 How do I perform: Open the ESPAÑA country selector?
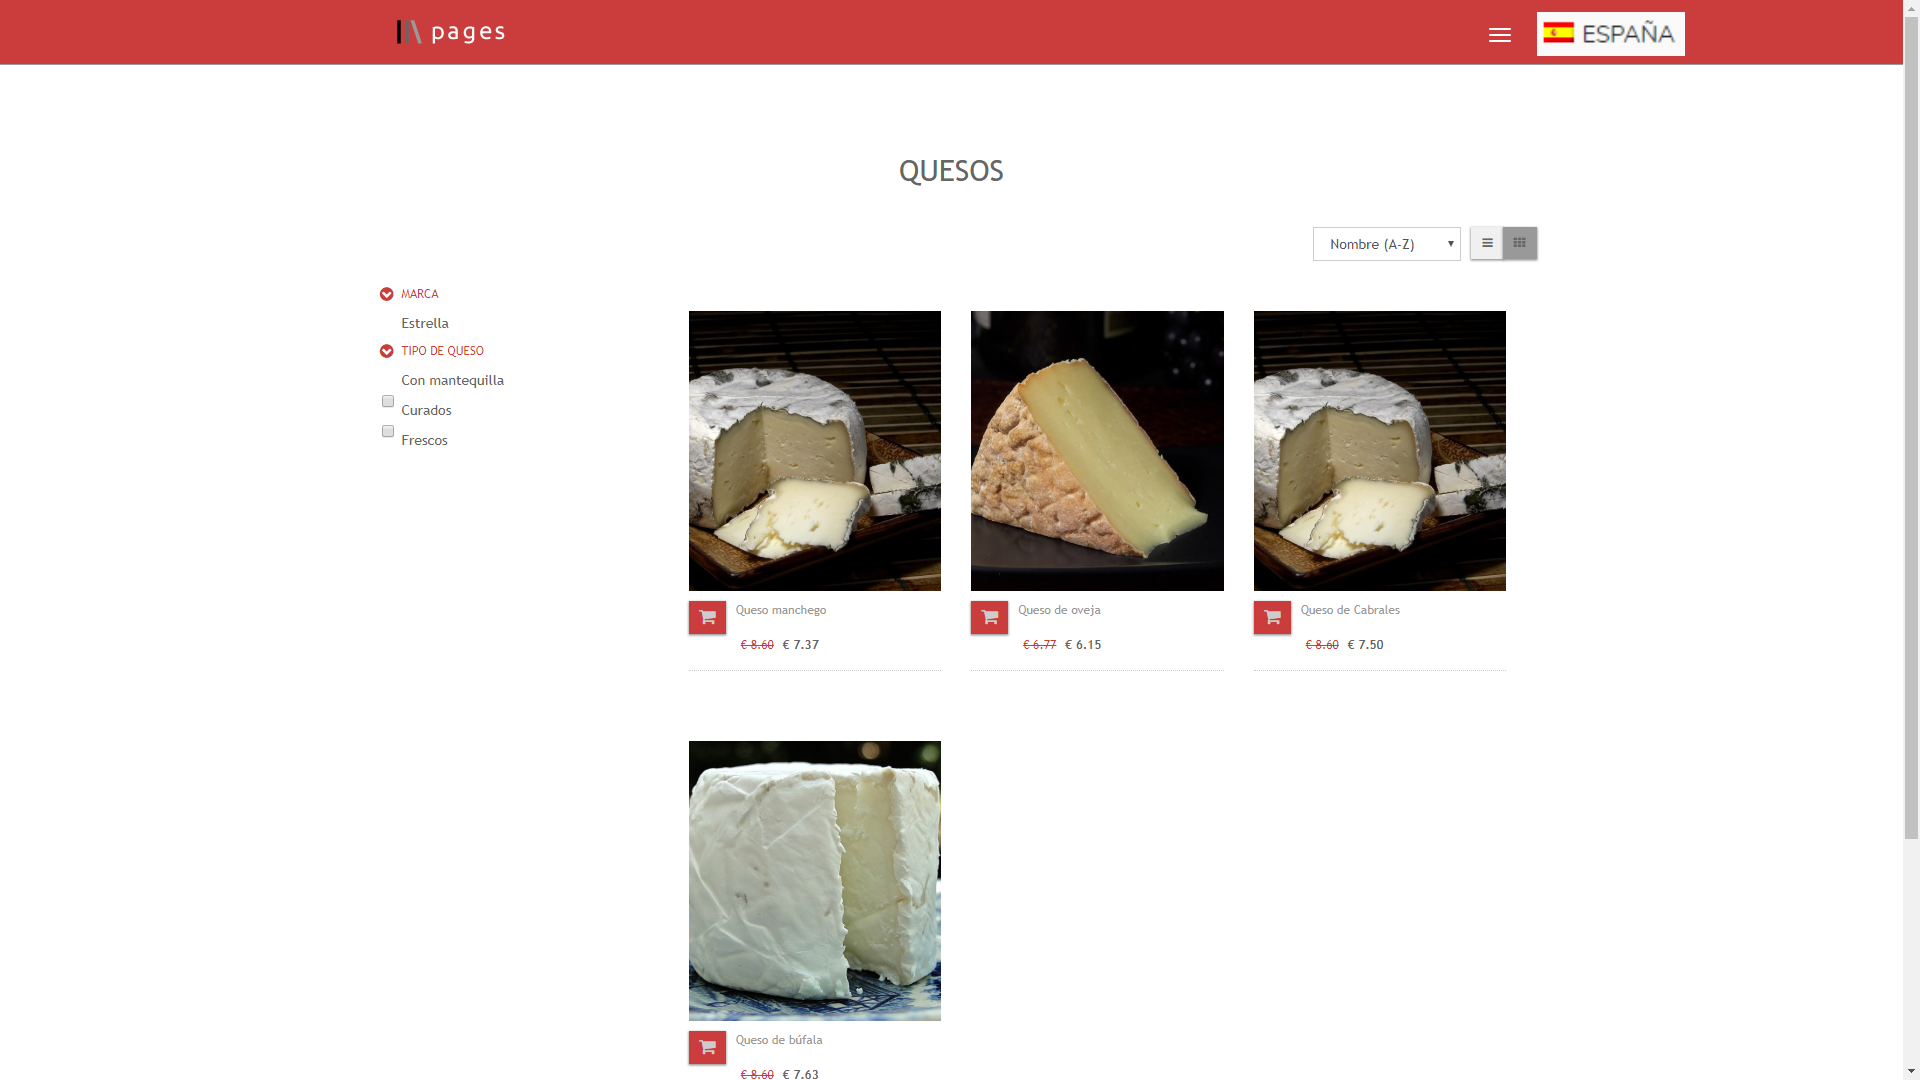coord(1610,34)
